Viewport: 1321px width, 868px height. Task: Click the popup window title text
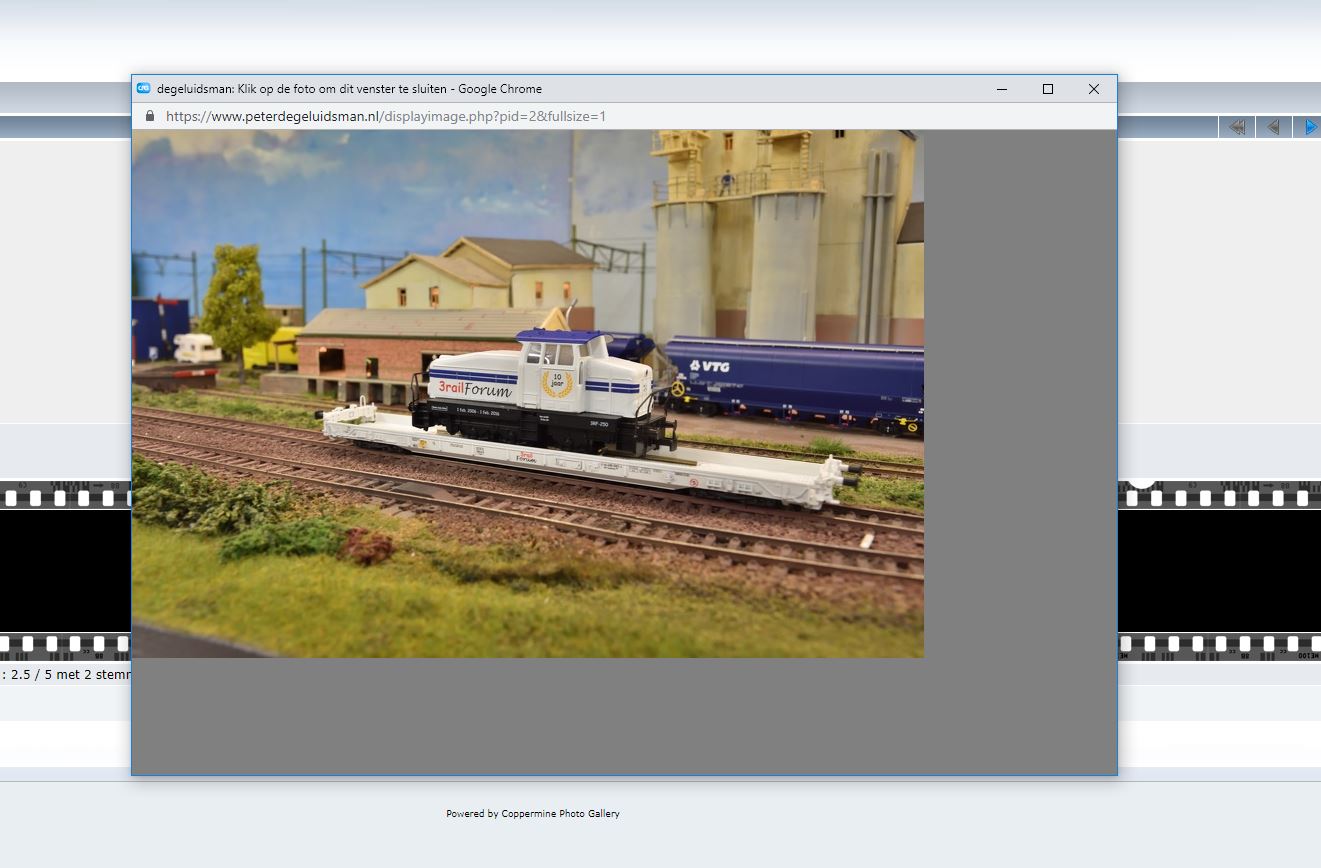click(349, 89)
